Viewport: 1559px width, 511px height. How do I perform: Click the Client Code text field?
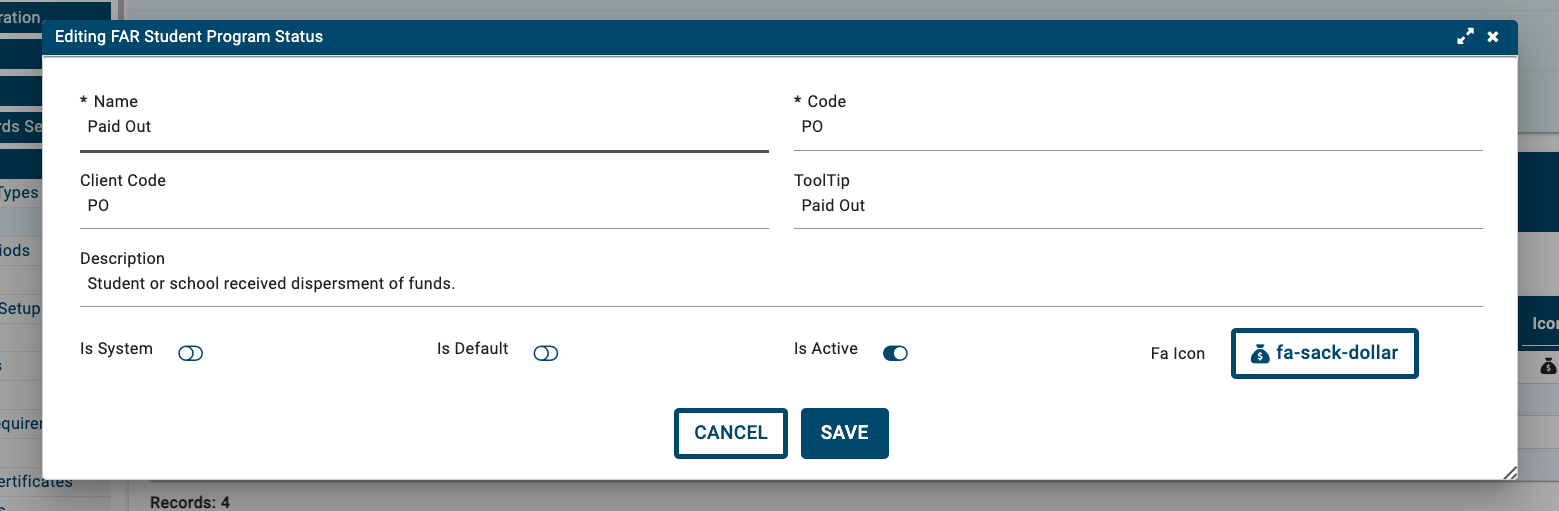[424, 206]
